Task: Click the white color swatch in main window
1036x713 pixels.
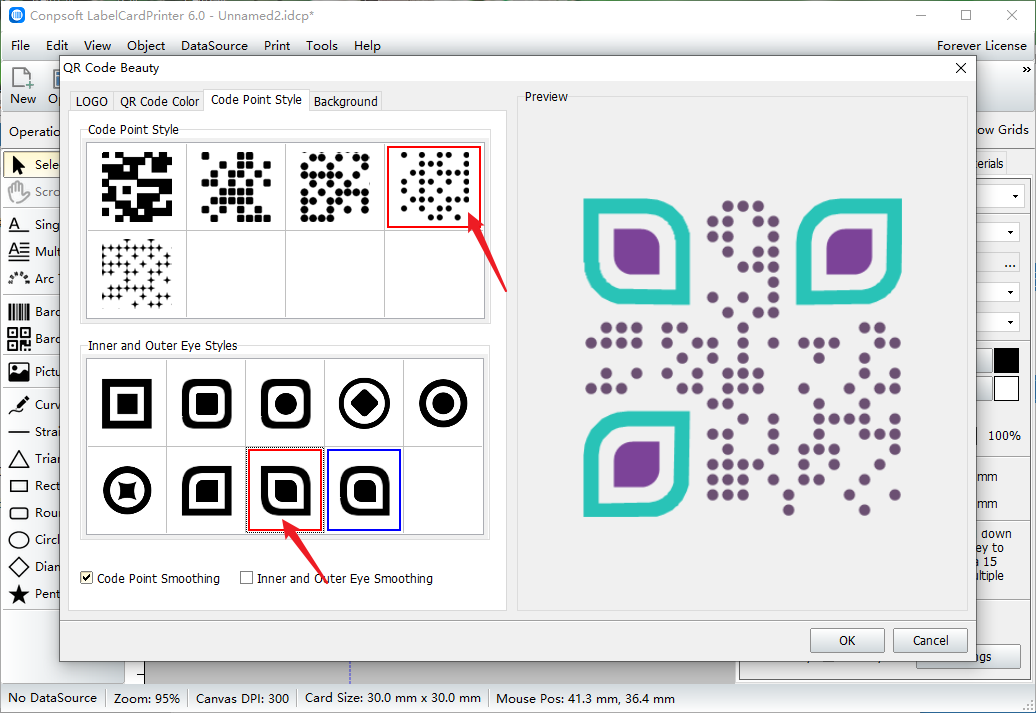Action: point(1006,389)
